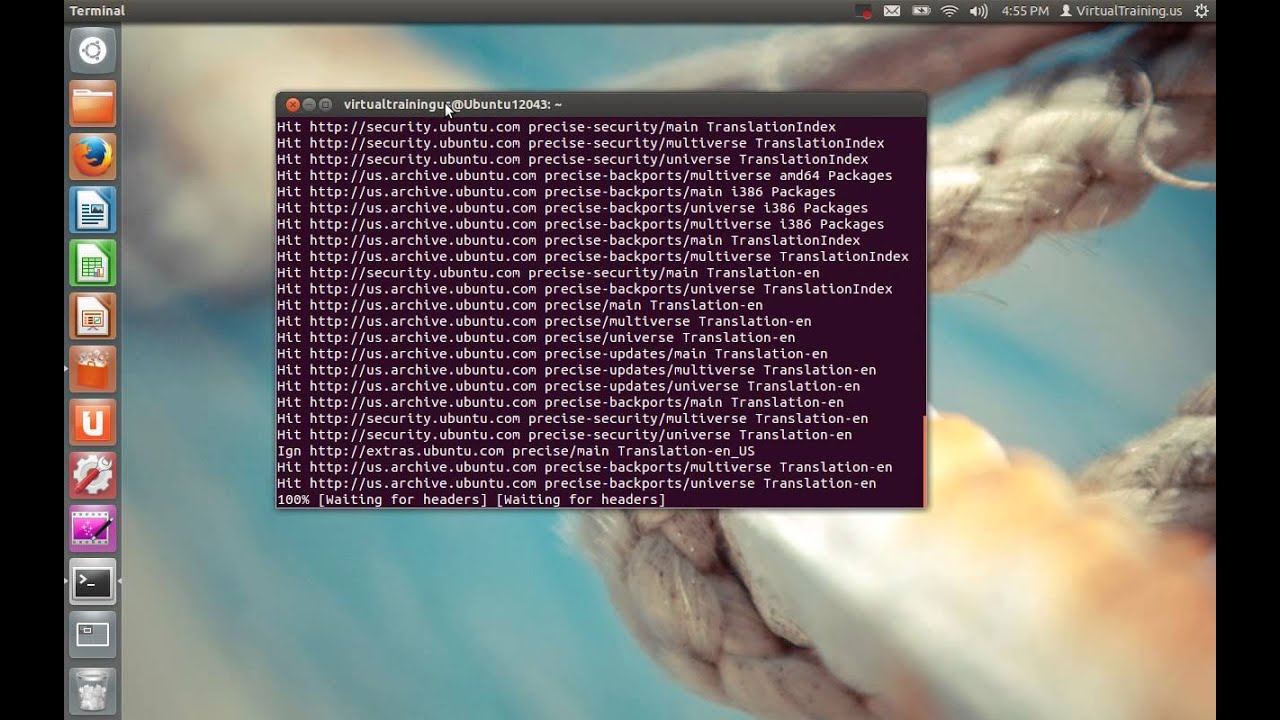The height and width of the screenshot is (720, 1280).
Task: Click the 'precise-updates/universe Translation-en' line
Action: click(568, 386)
